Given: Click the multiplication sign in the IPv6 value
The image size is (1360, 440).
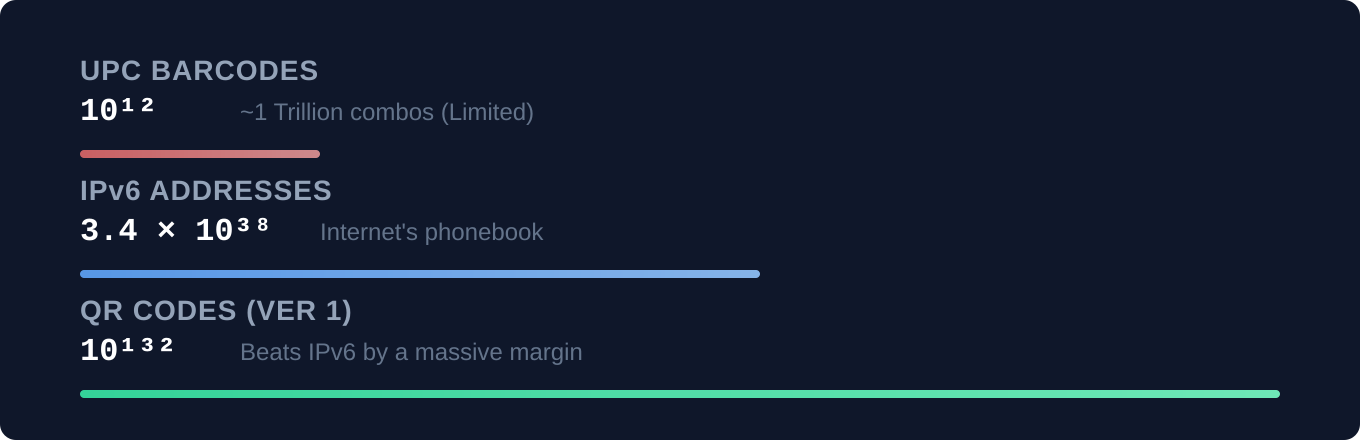Looking at the screenshot, I should 166,231.
